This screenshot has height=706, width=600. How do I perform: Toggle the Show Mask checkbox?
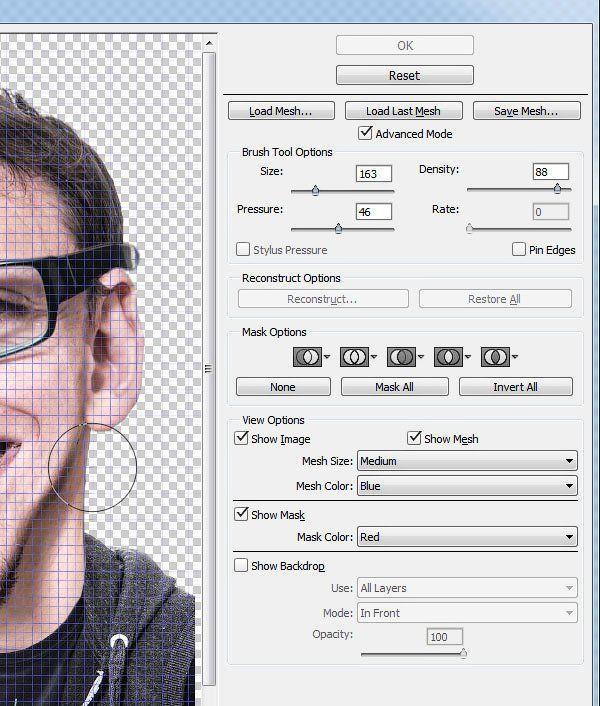click(x=241, y=514)
